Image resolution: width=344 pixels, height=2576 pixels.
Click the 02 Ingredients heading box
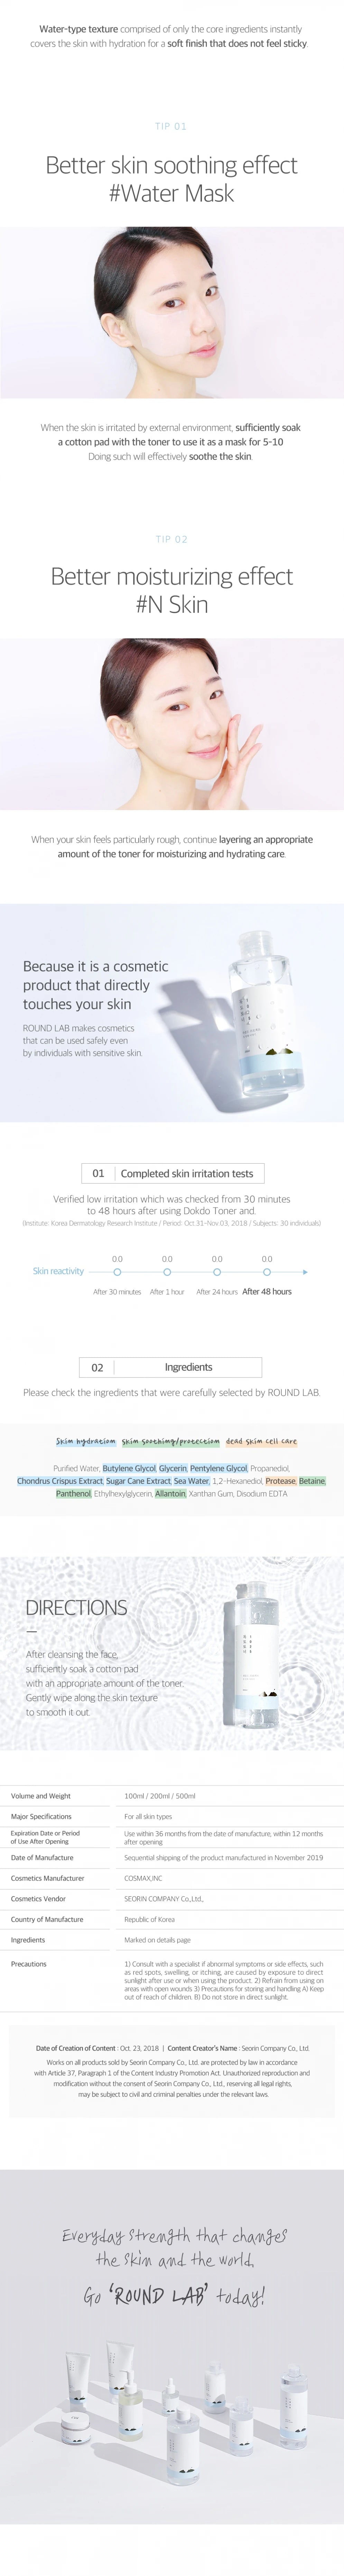point(171,1367)
